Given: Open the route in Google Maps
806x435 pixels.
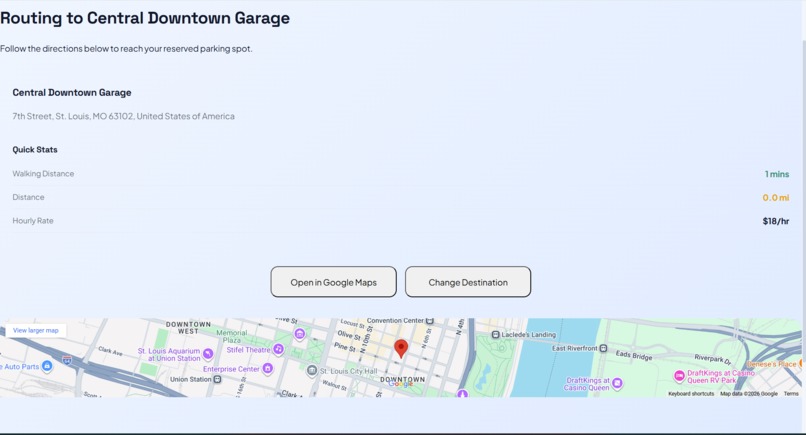Looking at the screenshot, I should (334, 282).
